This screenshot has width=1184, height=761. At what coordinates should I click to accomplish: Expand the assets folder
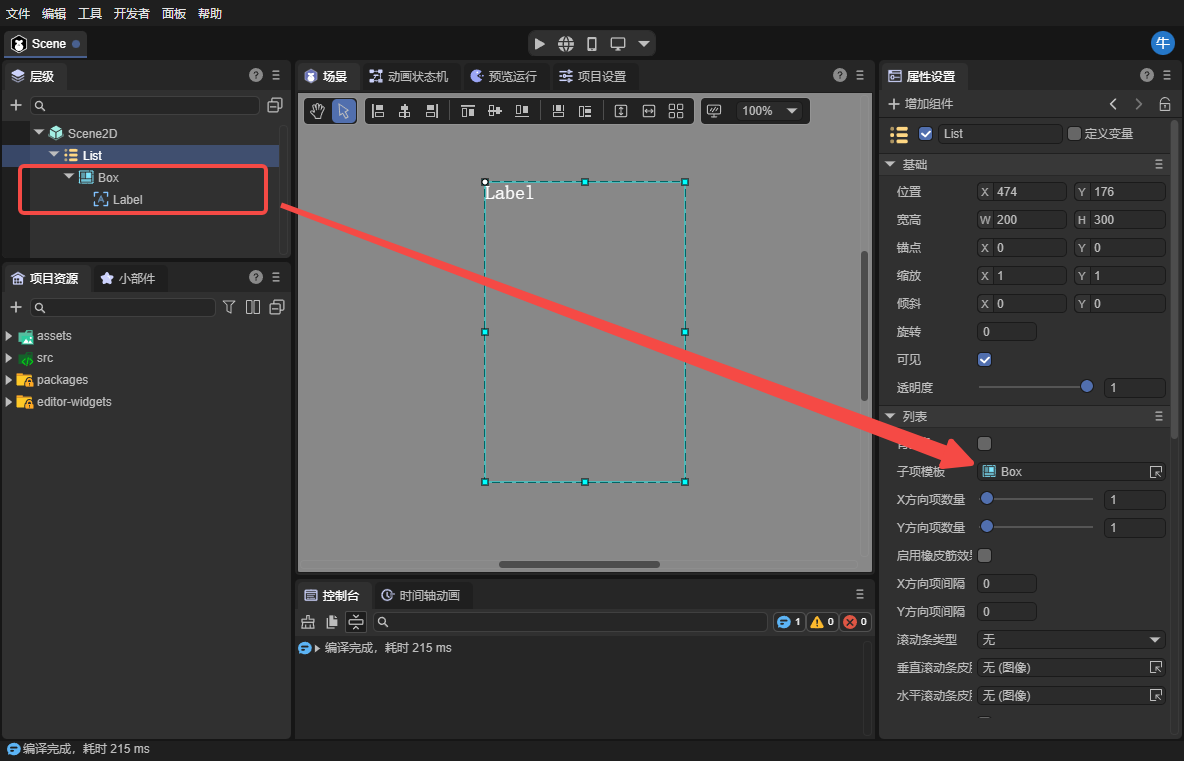click(x=10, y=336)
